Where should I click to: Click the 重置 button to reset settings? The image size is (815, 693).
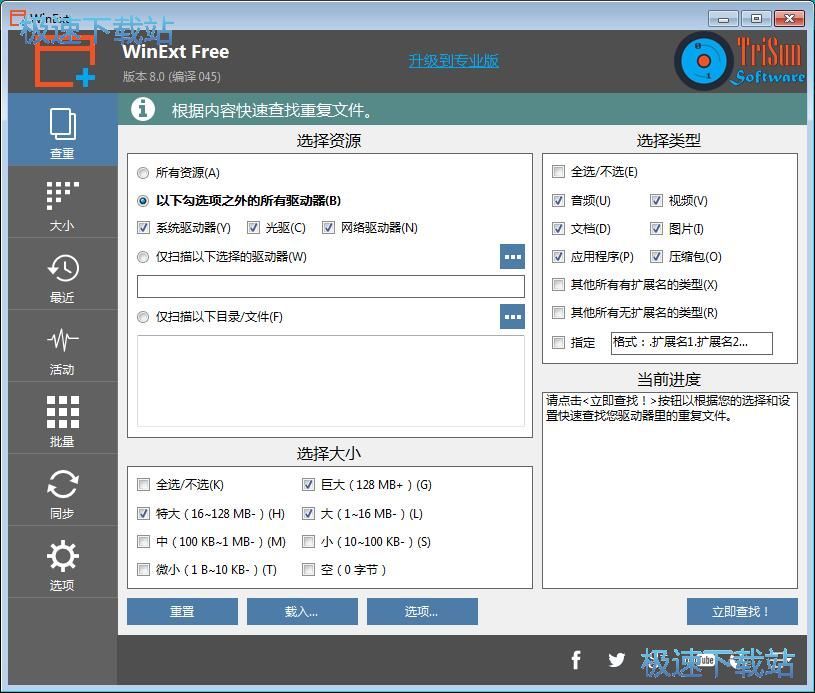(x=181, y=611)
